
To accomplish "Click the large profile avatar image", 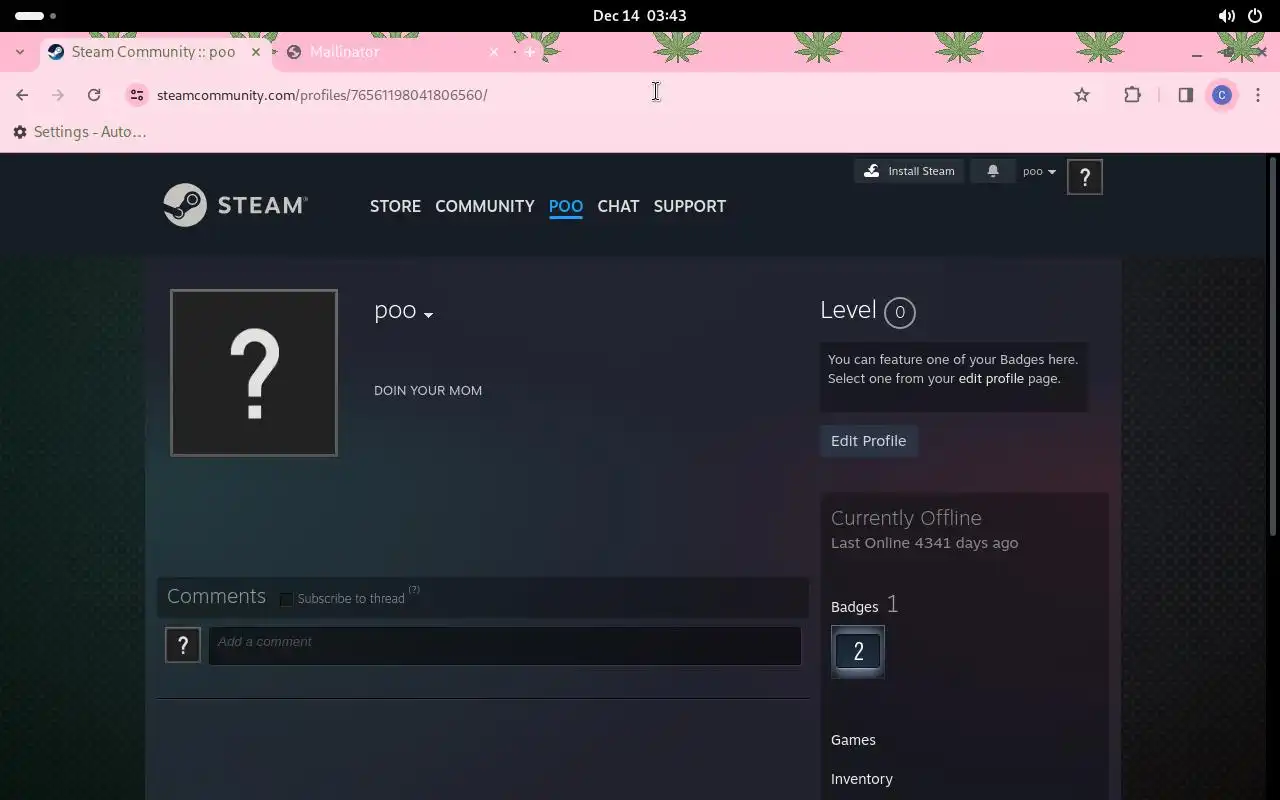I will (254, 373).
